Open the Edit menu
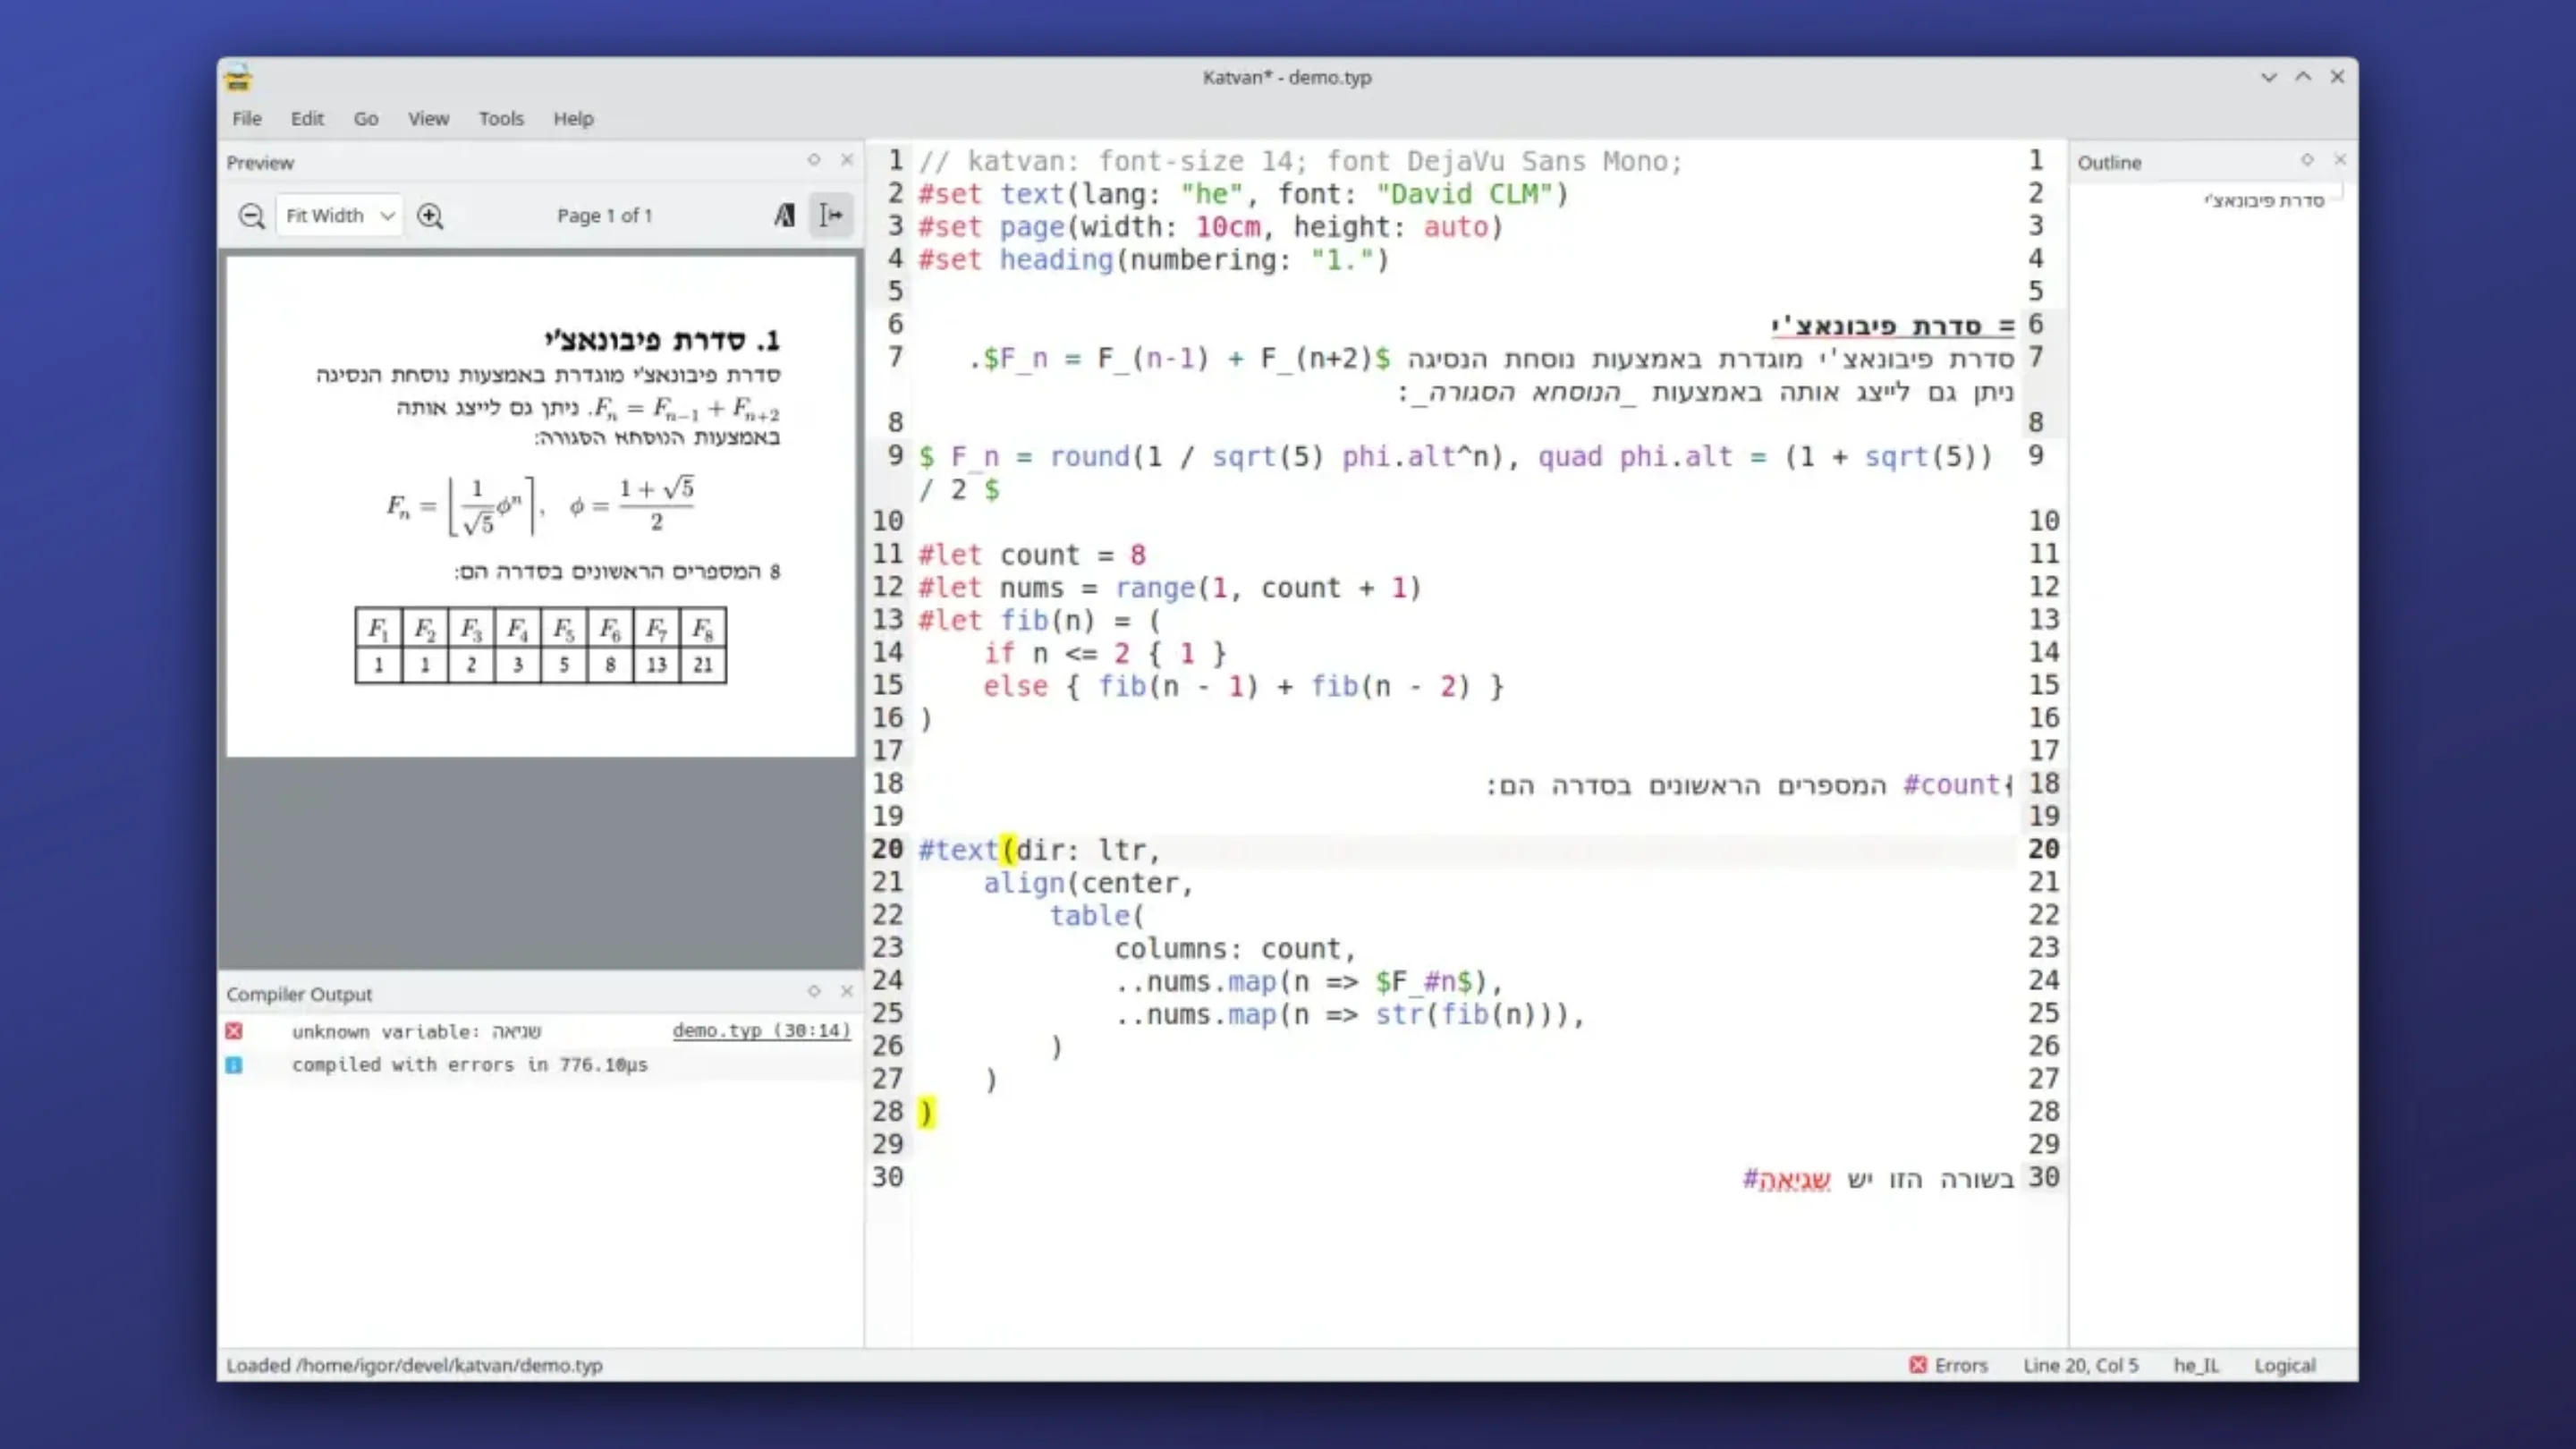 tap(307, 118)
